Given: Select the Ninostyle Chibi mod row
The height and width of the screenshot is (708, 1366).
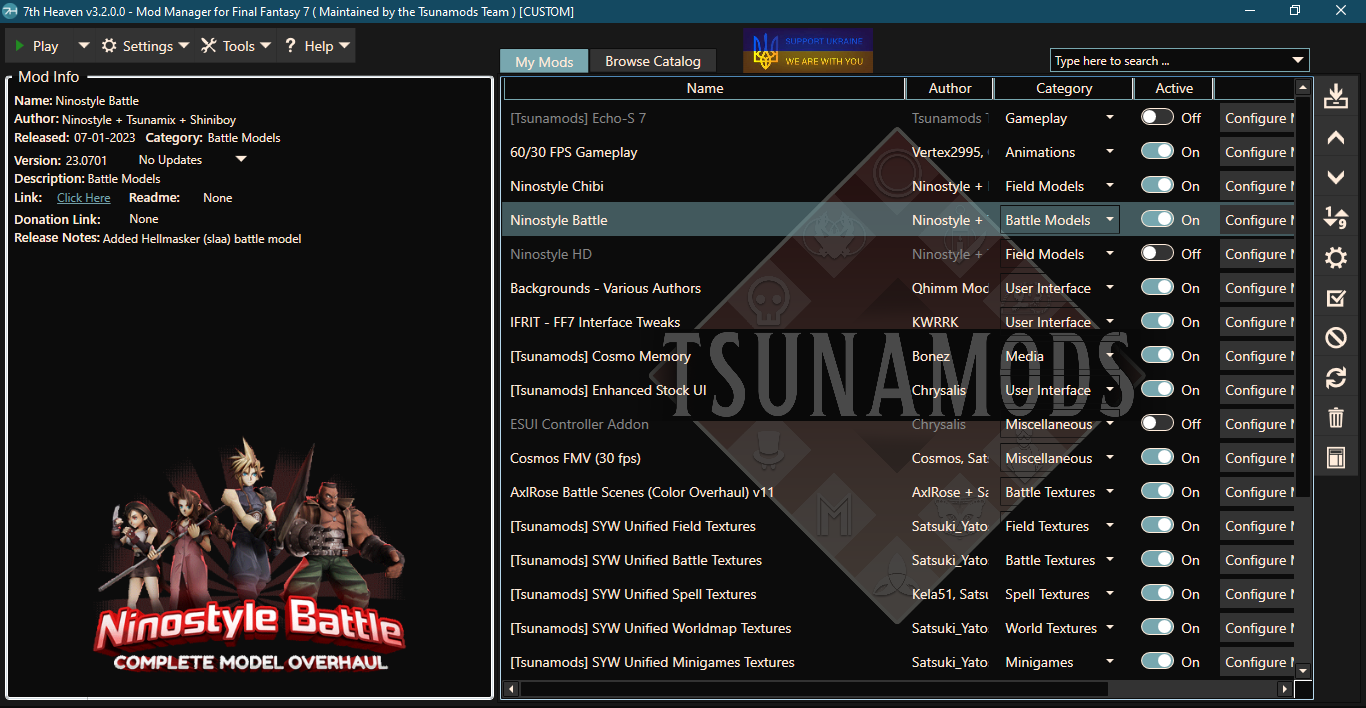Looking at the screenshot, I should pyautogui.click(x=898, y=186).
